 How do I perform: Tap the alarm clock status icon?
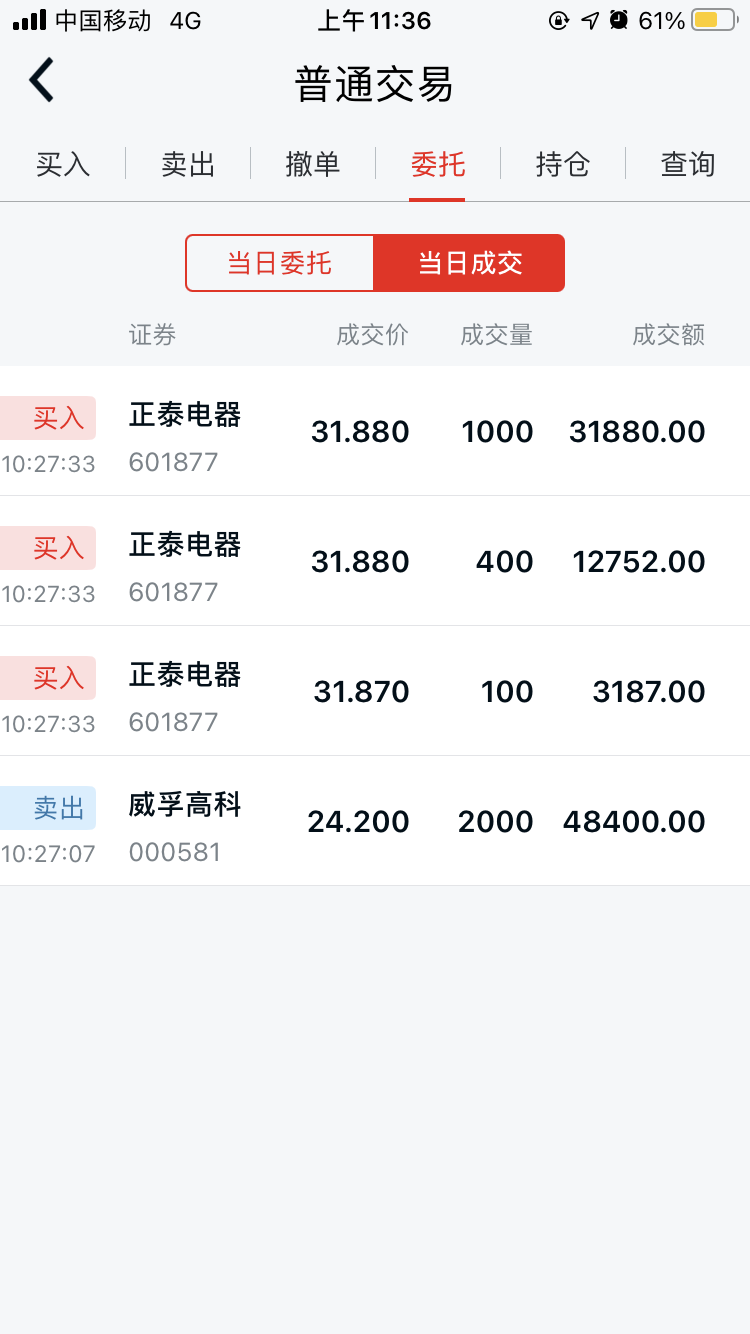619,20
